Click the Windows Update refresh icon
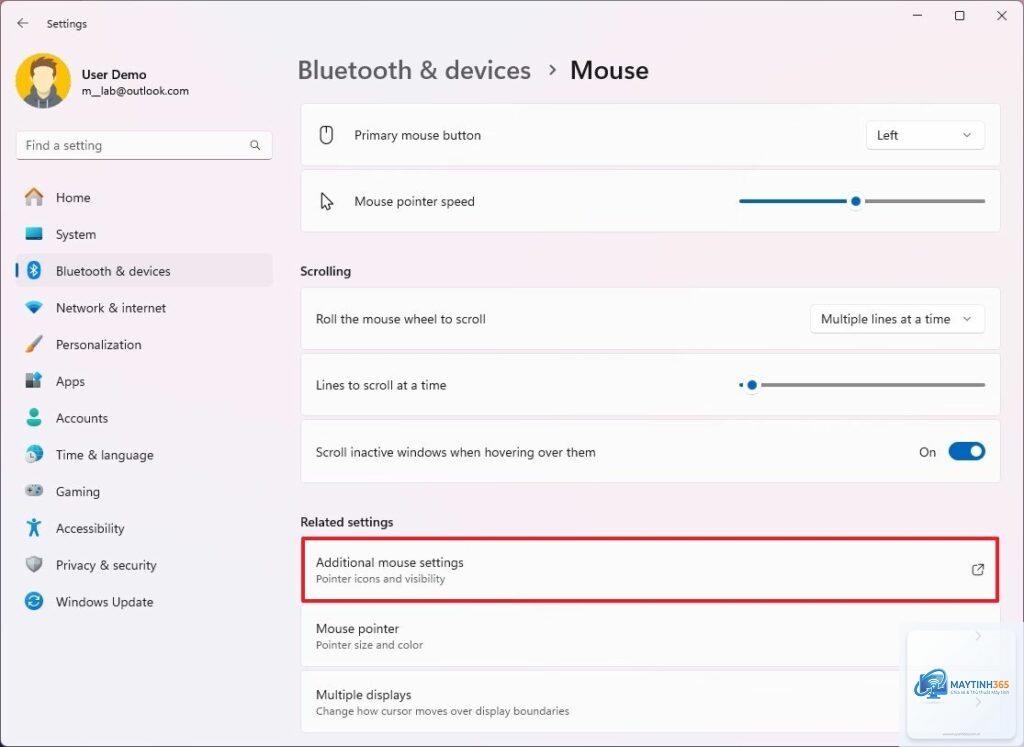This screenshot has height=747, width=1024. (x=34, y=601)
